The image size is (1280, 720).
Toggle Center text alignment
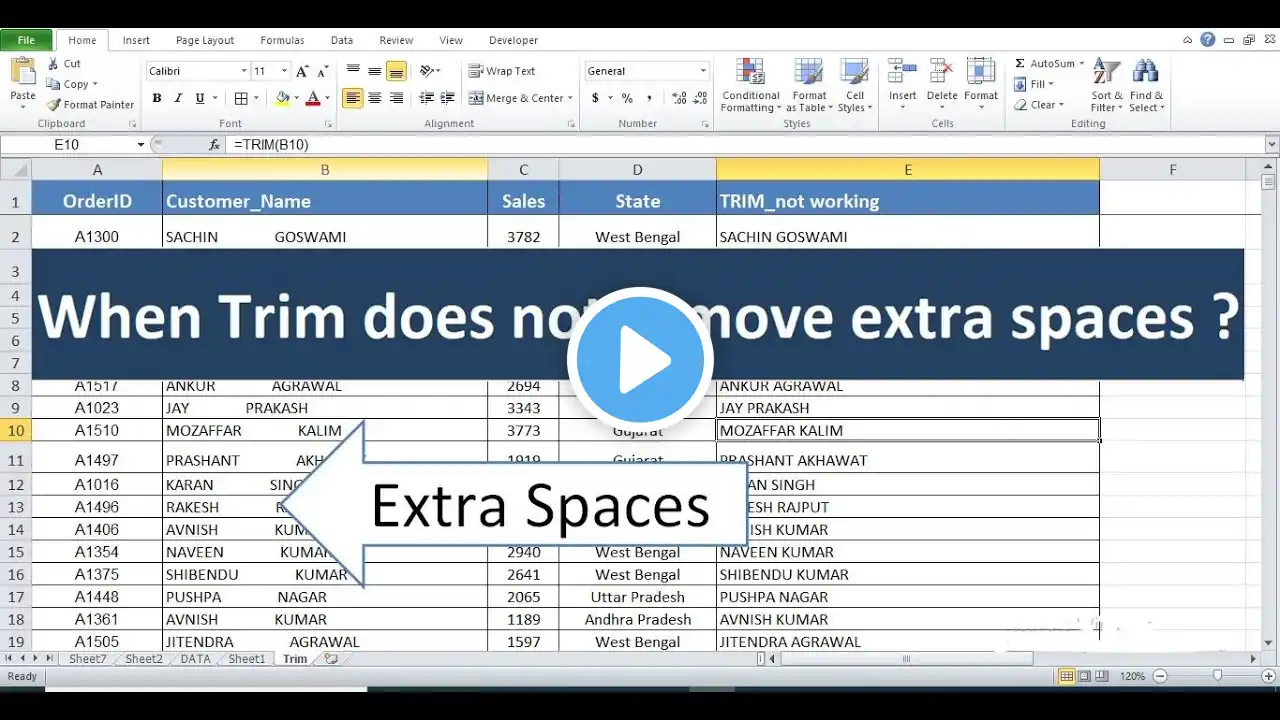tap(374, 98)
